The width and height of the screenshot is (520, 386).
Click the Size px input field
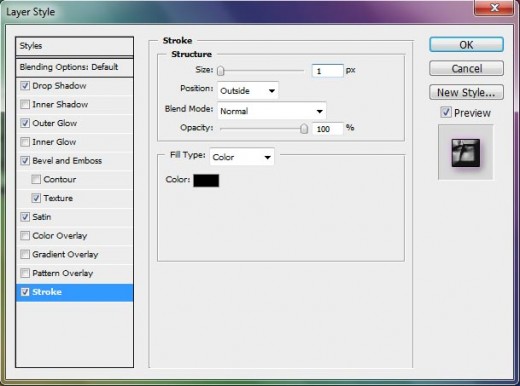(x=327, y=71)
